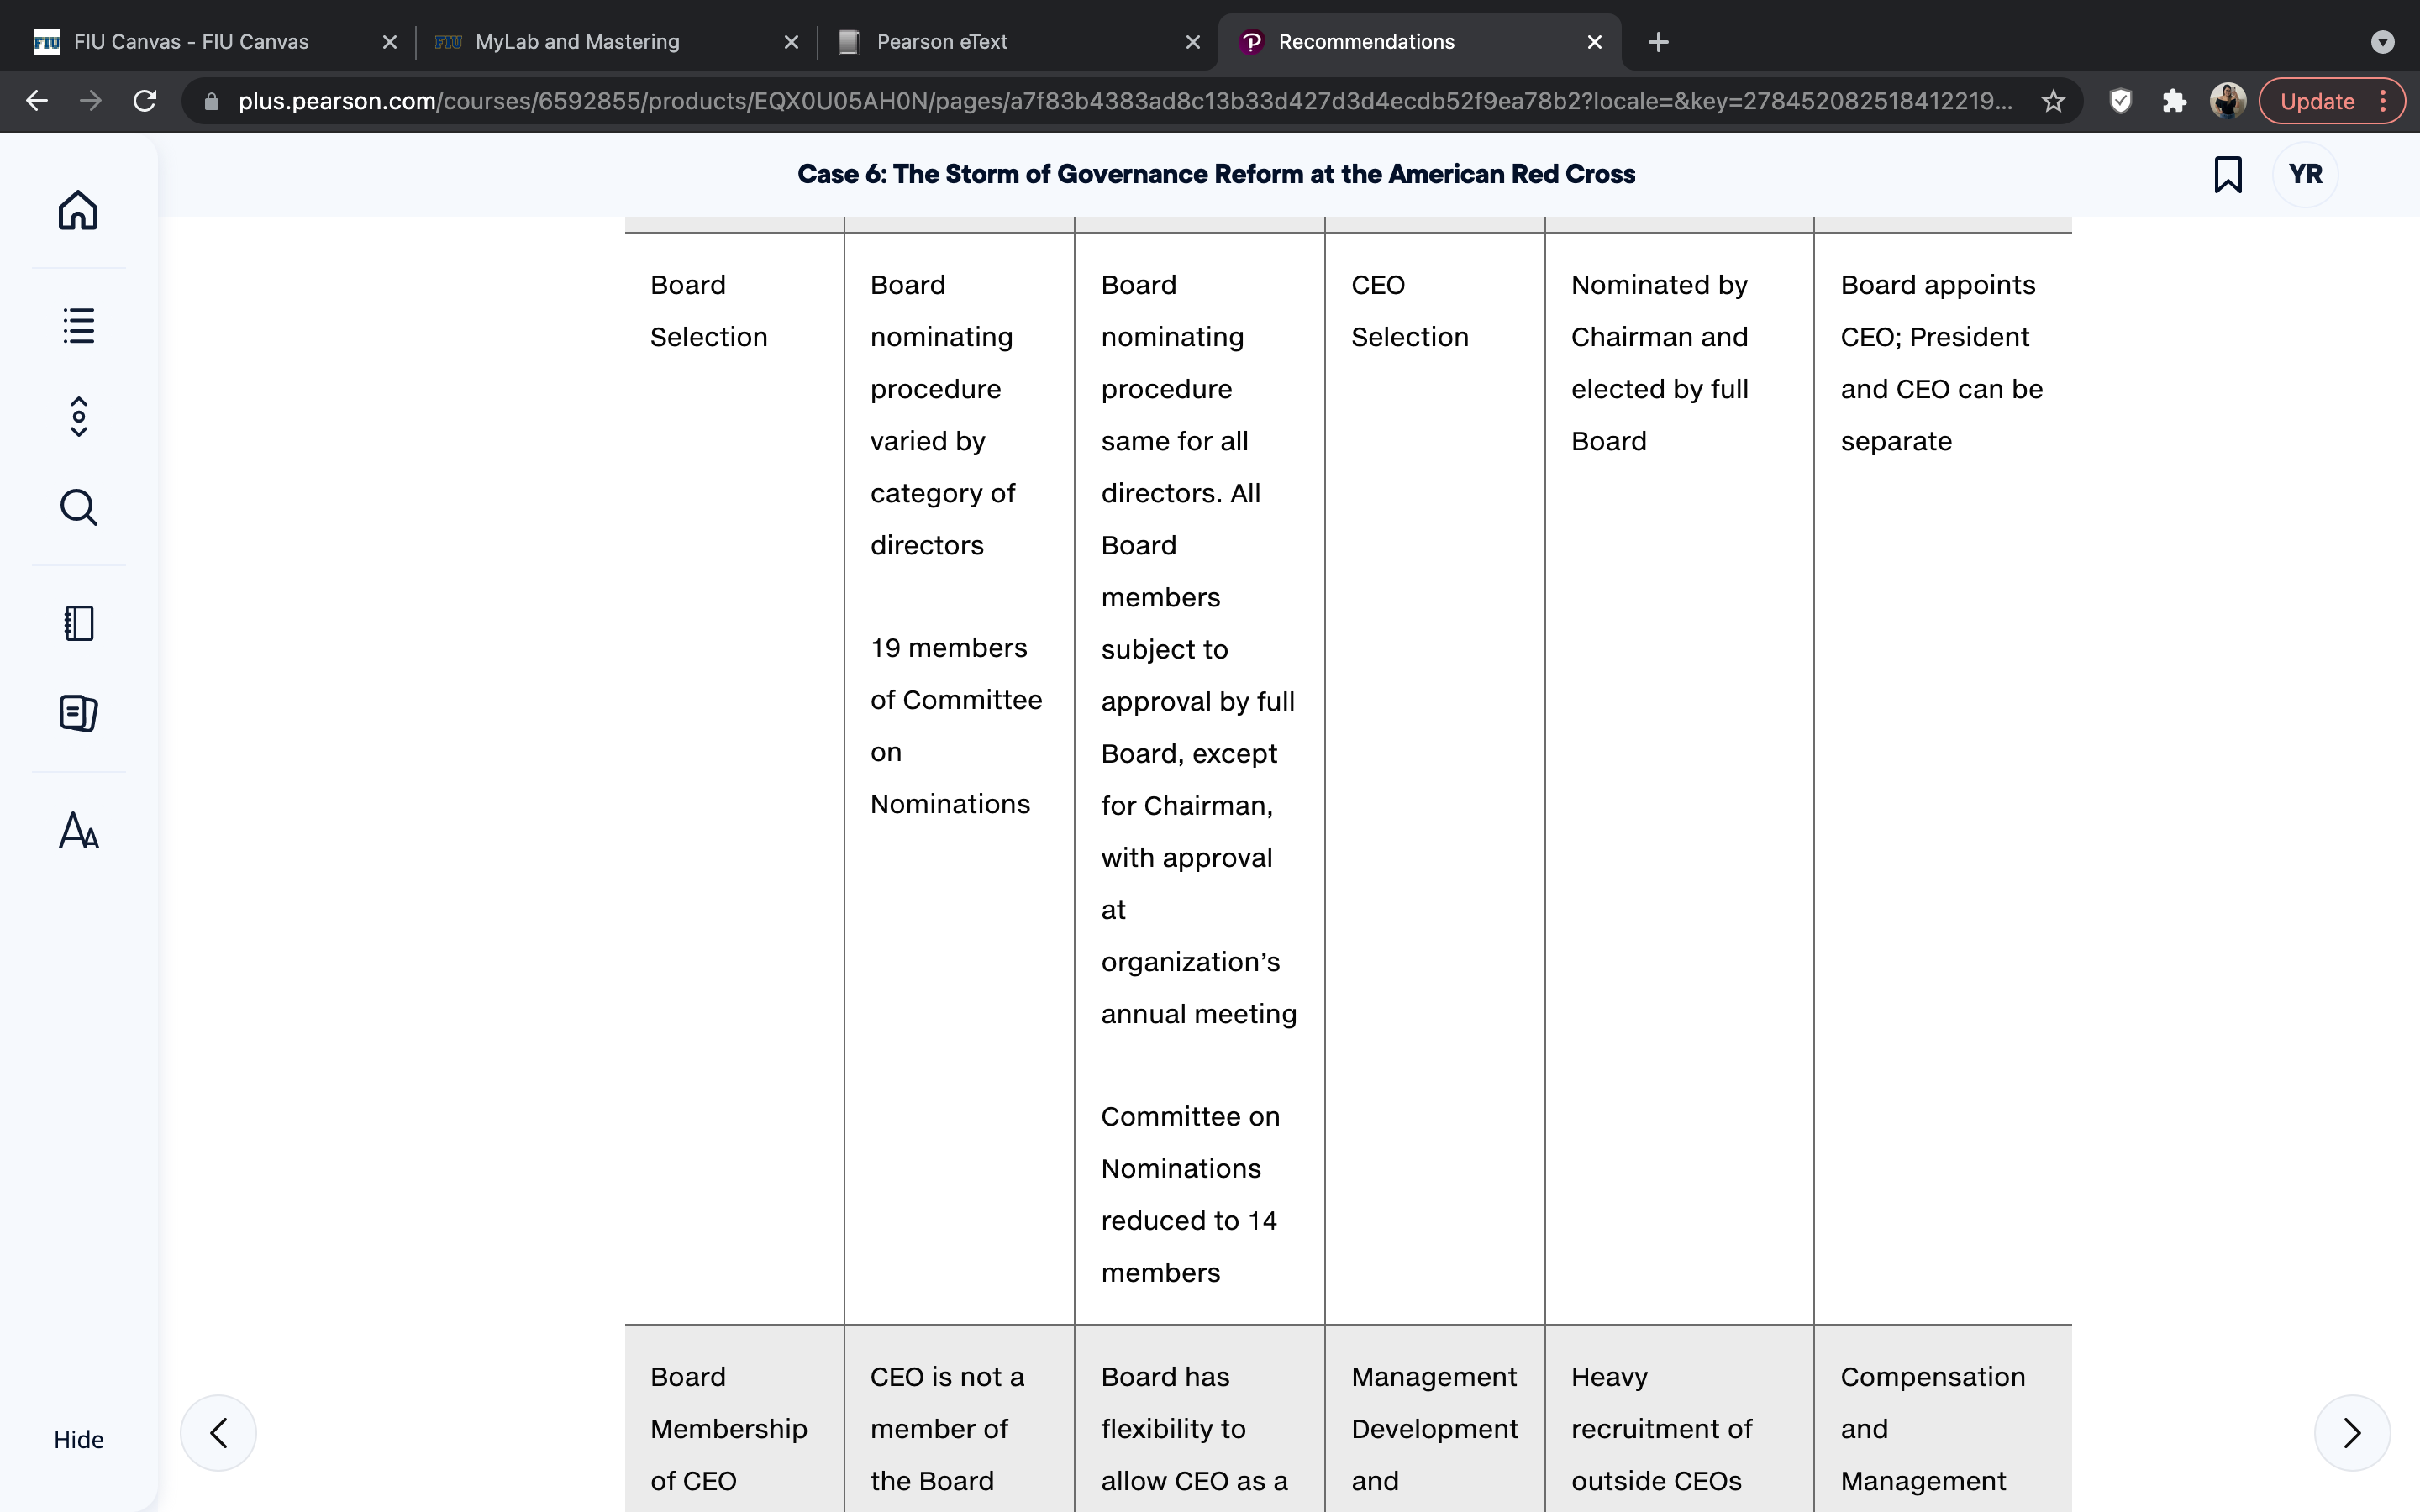Go to the next page arrow

(x=2352, y=1433)
